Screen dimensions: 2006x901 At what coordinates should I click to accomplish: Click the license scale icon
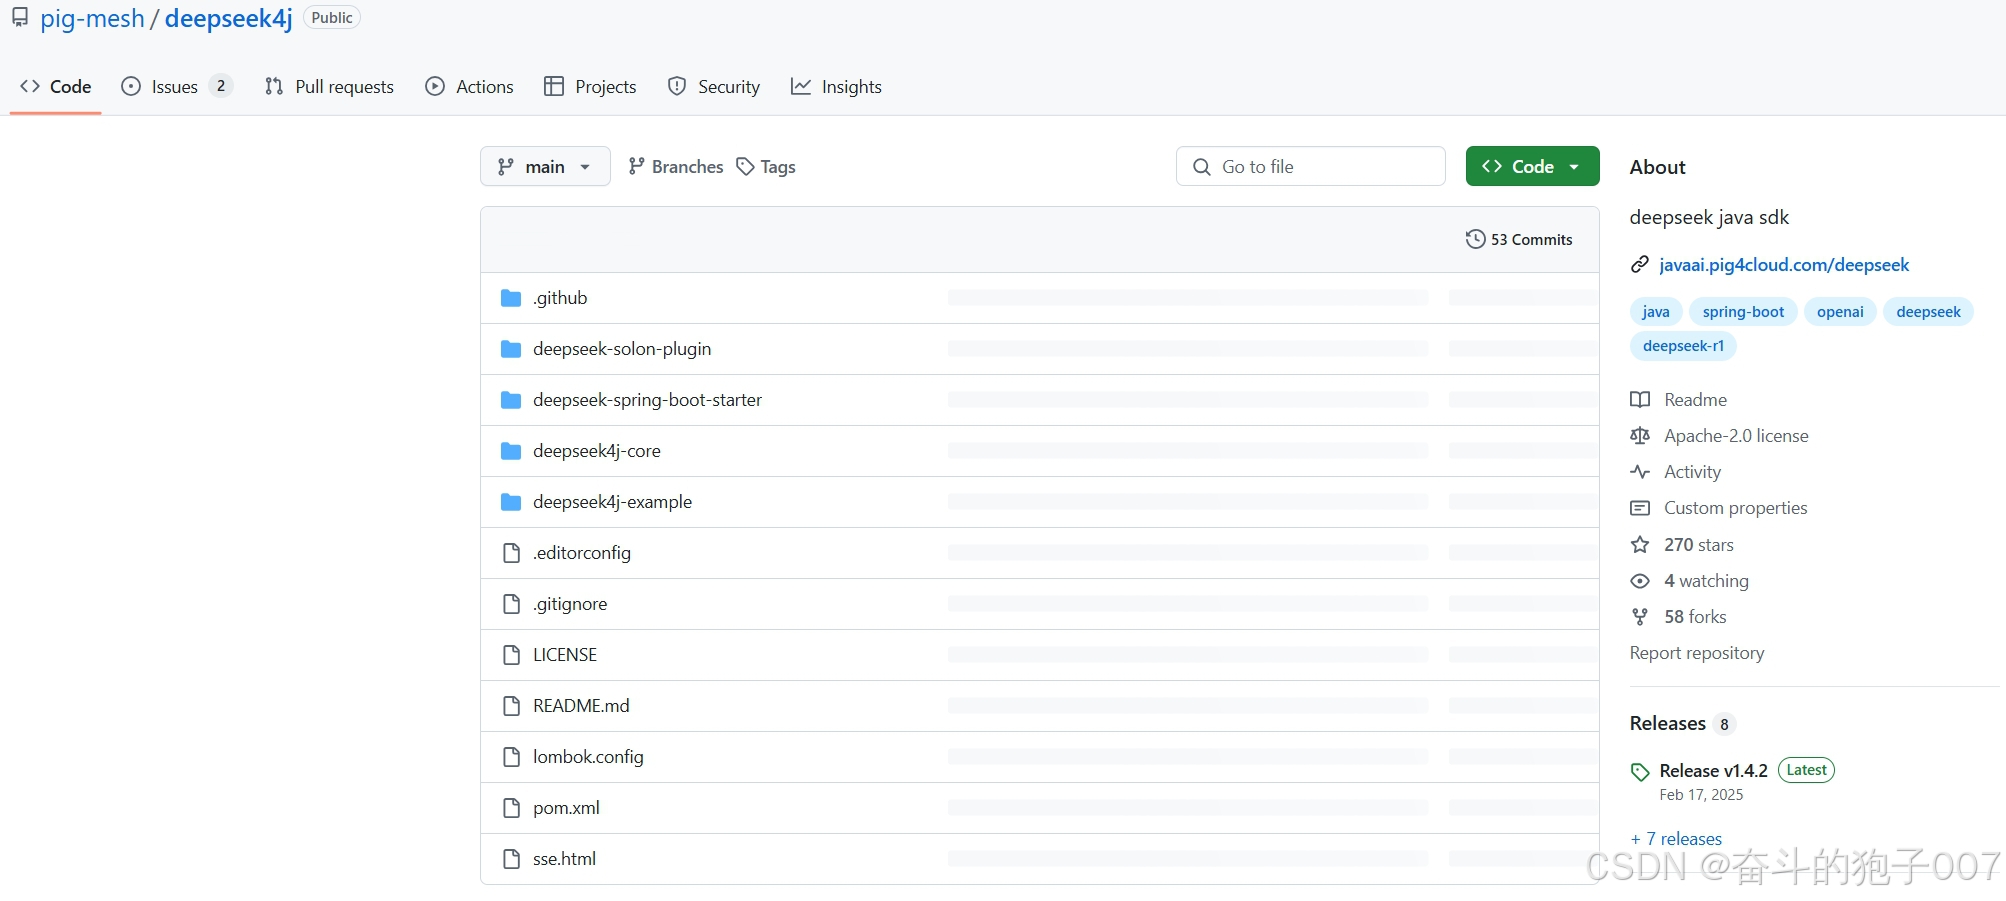pyautogui.click(x=1640, y=436)
